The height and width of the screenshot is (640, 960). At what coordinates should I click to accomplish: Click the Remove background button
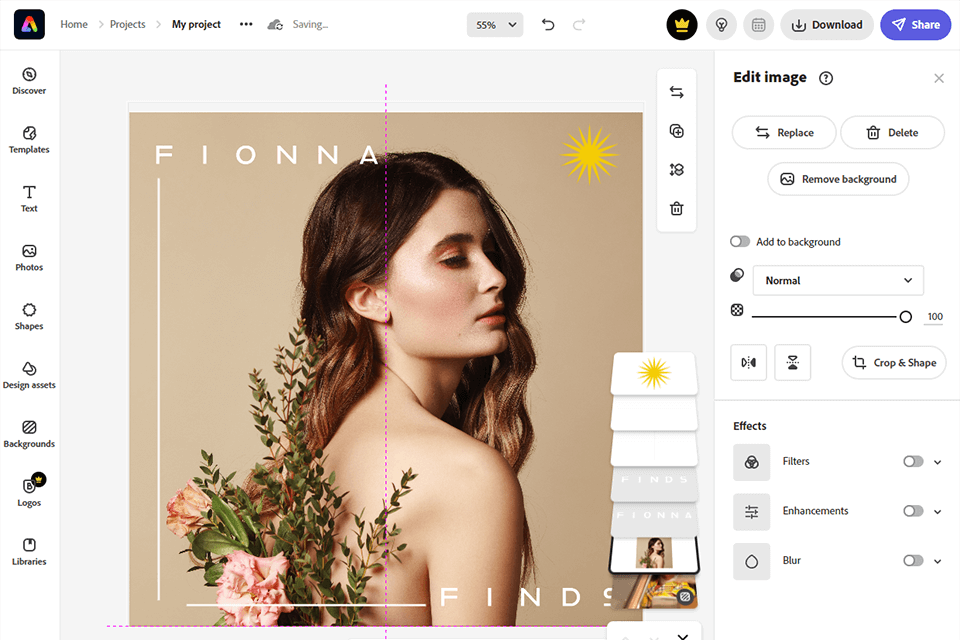(838, 179)
